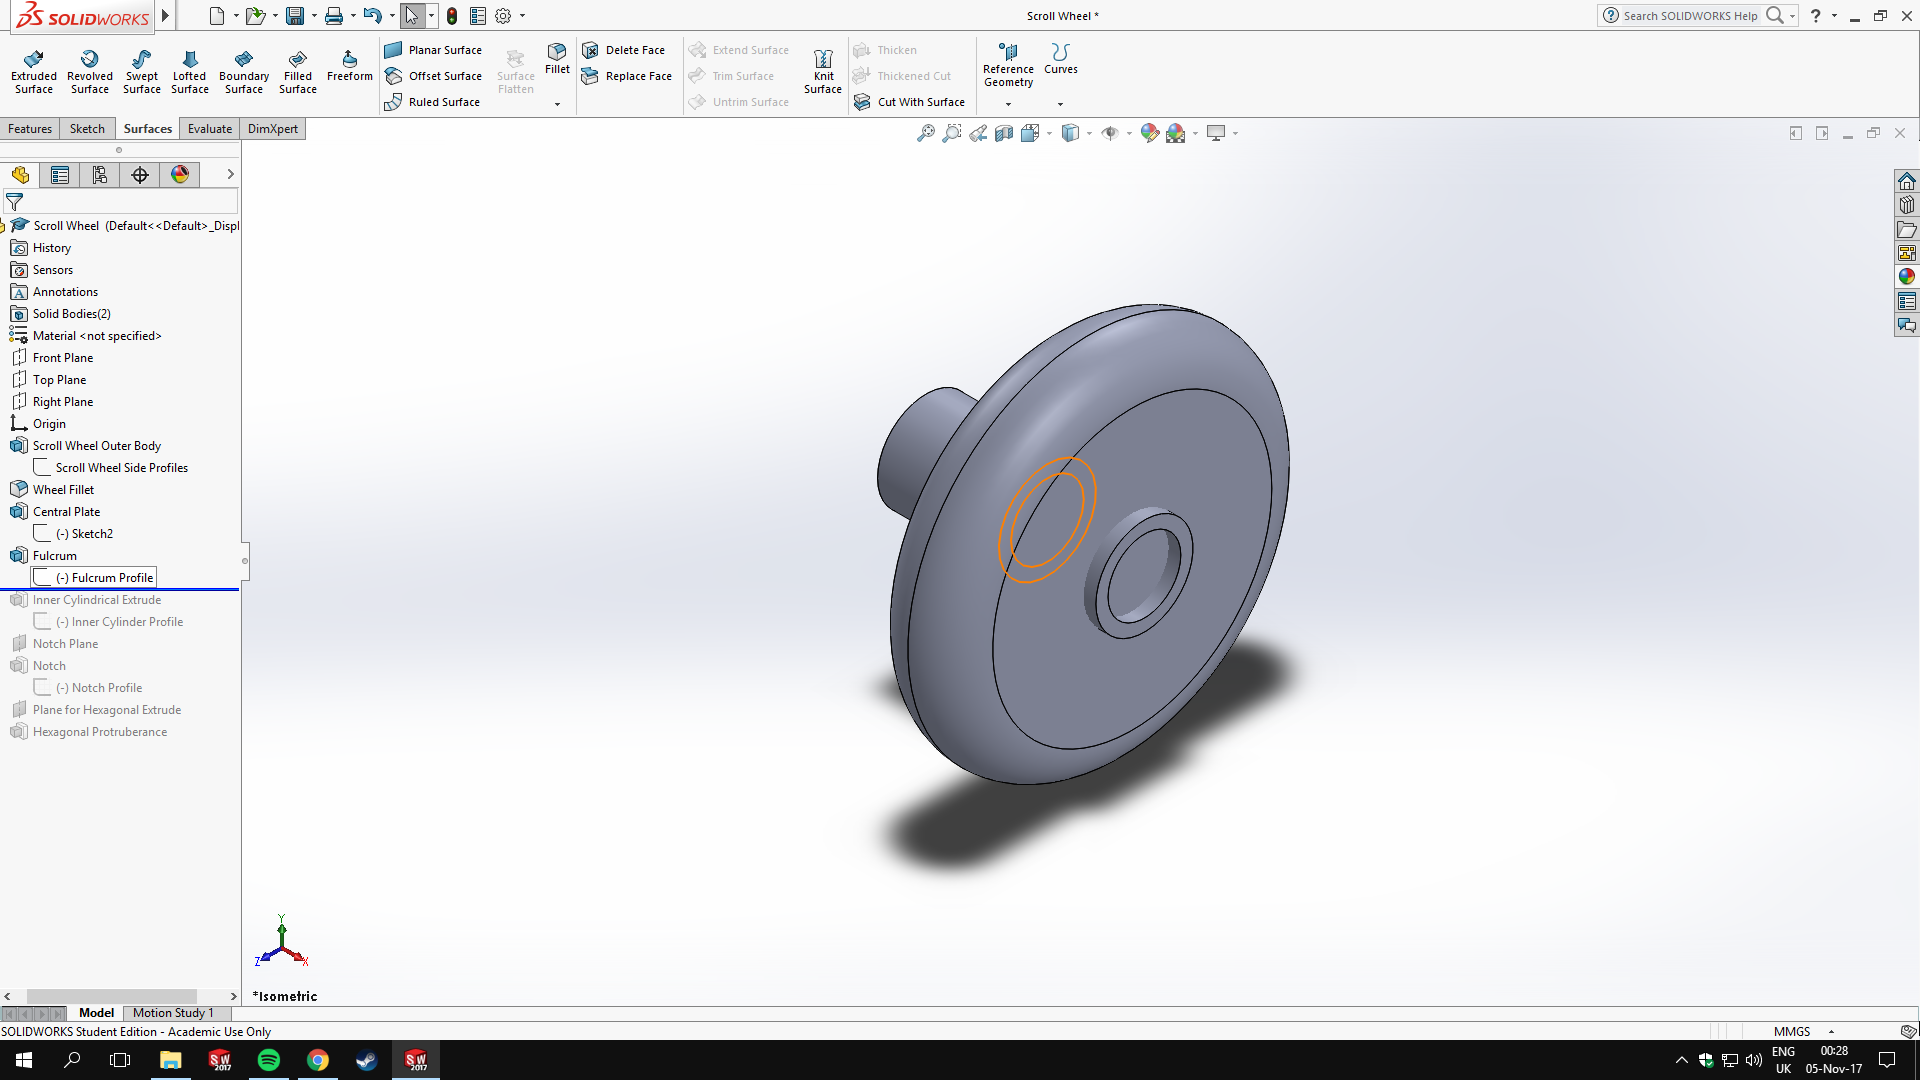Expand the SOLIDWORKS main menu arrow
Image resolution: width=1920 pixels, height=1080 pixels.
coord(165,16)
